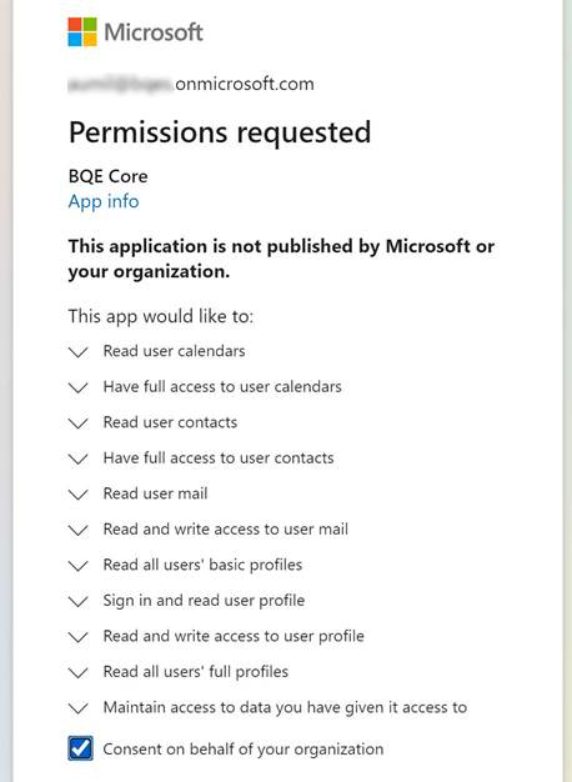572x782 pixels.
Task: Expand the Read user mail chevron
Action: [78, 495]
